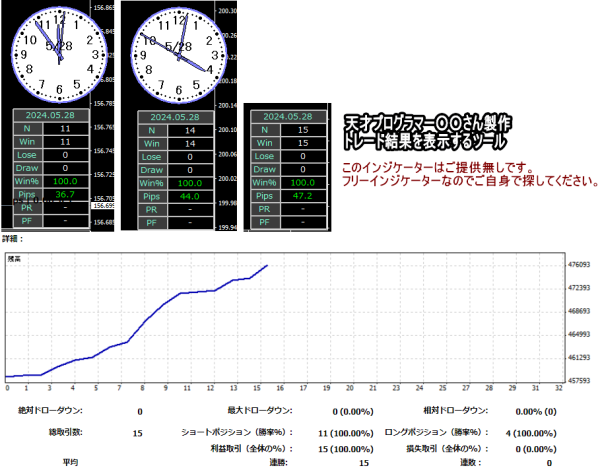
Task: Click the 連勝 label
Action: coord(278,462)
